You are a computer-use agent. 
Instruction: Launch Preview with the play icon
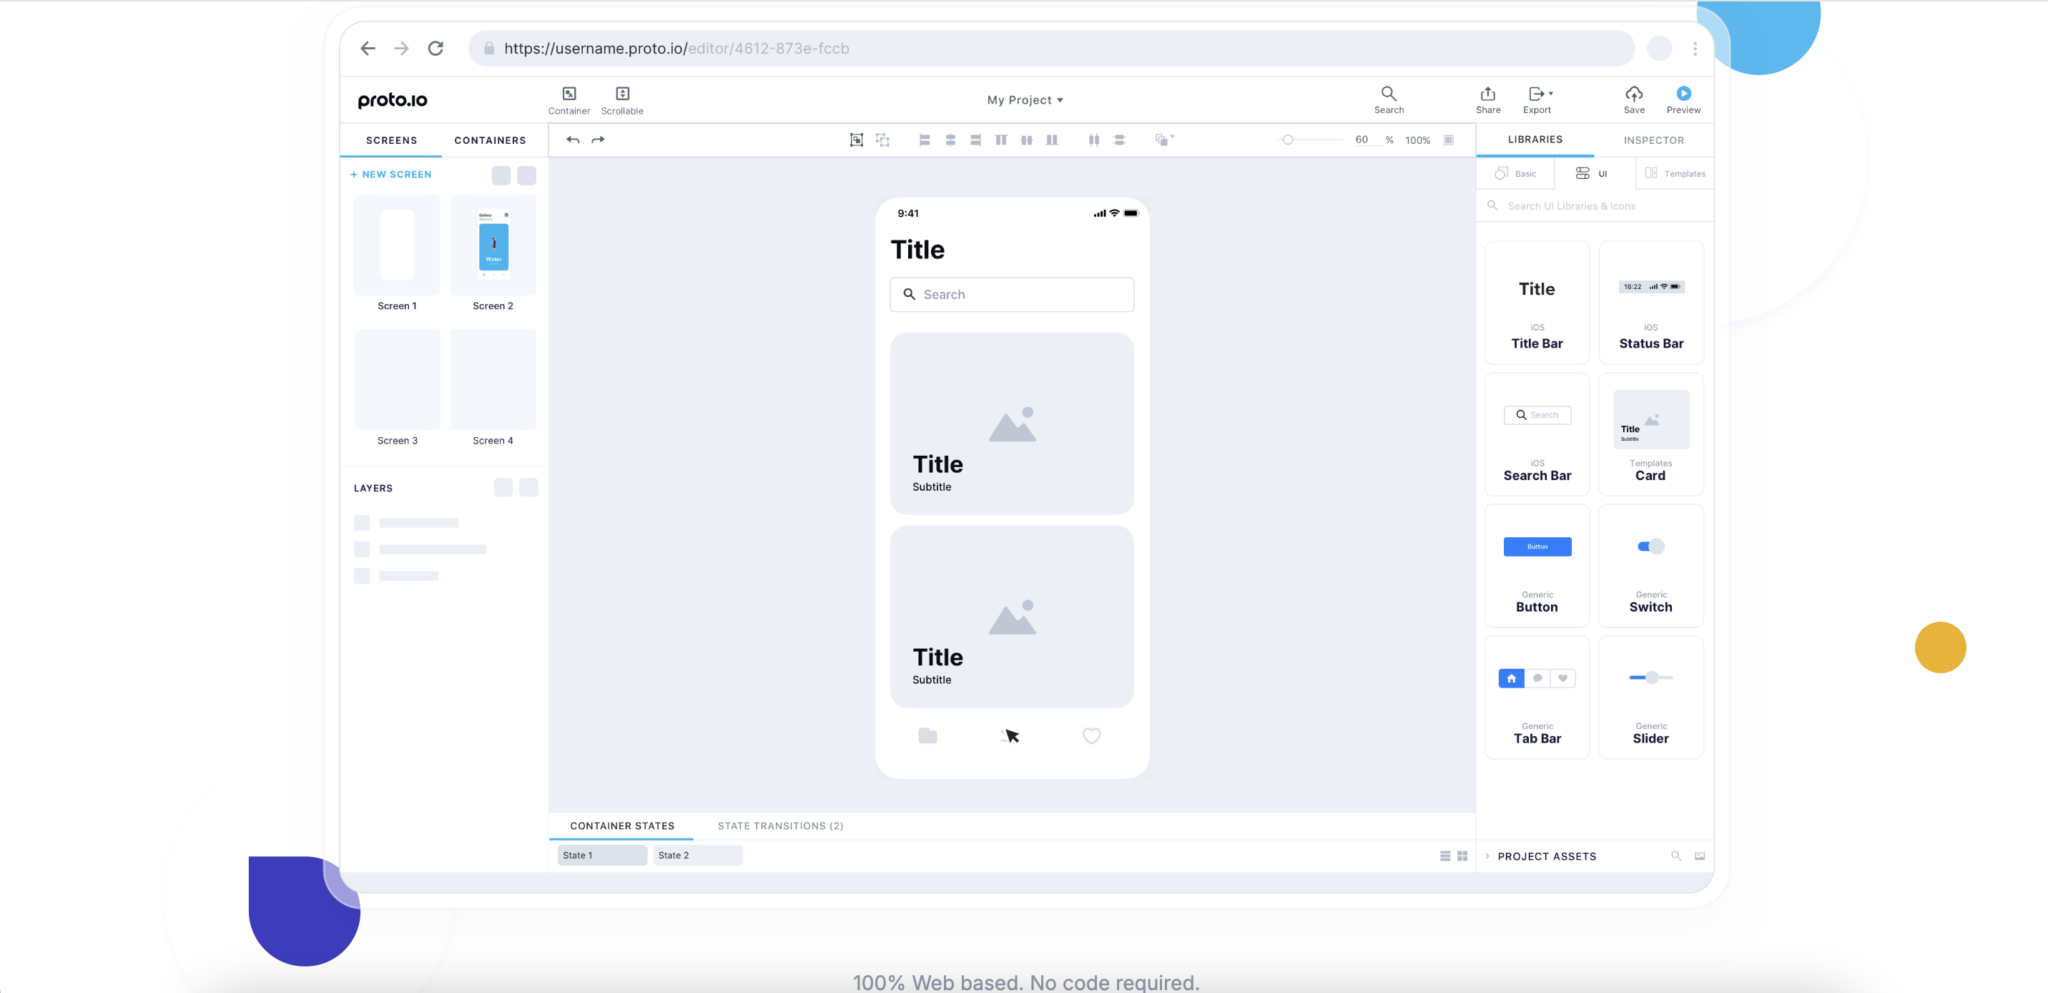point(1684,94)
